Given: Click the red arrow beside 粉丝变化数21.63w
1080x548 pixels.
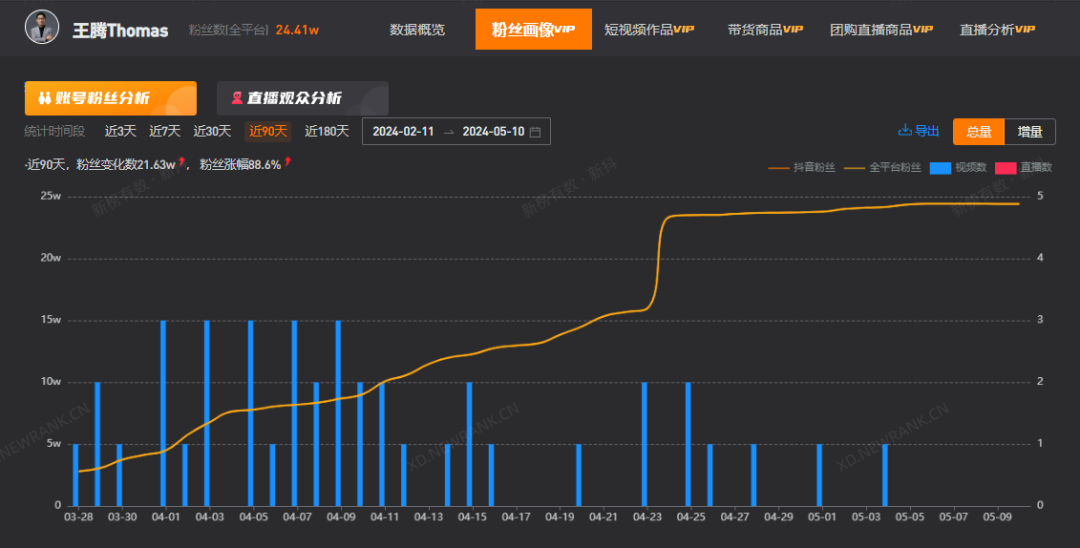Looking at the screenshot, I should click(x=182, y=162).
